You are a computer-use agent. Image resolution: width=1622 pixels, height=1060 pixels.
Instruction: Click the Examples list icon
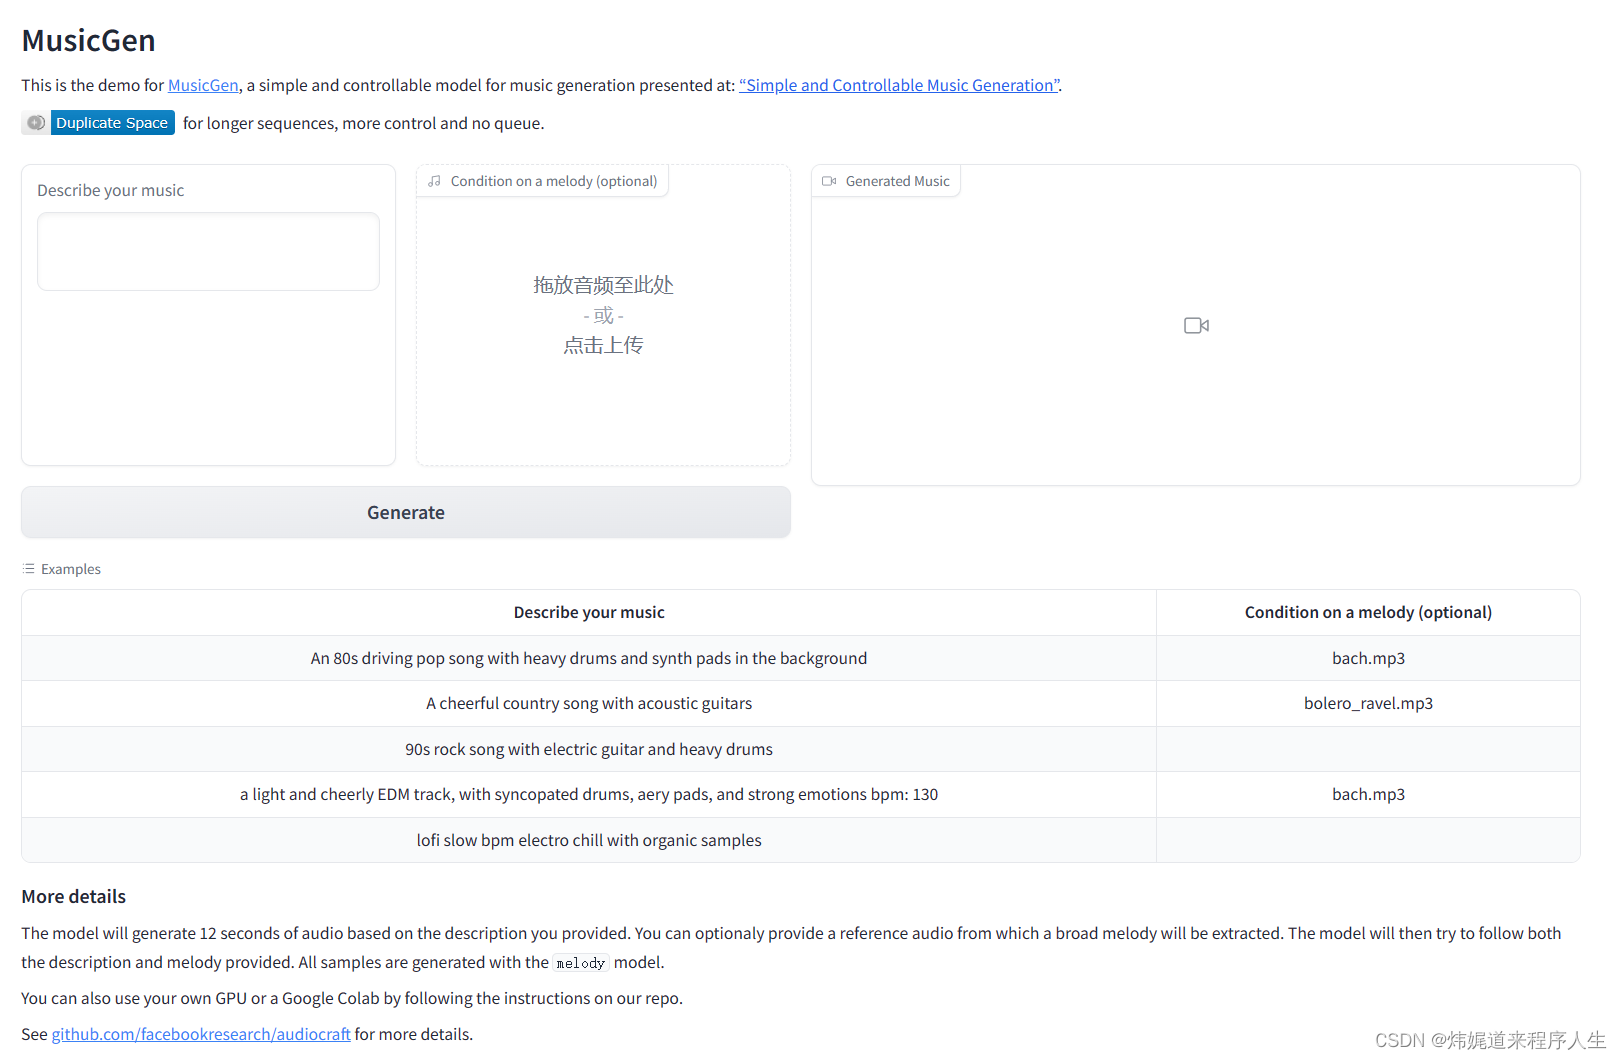pos(28,569)
